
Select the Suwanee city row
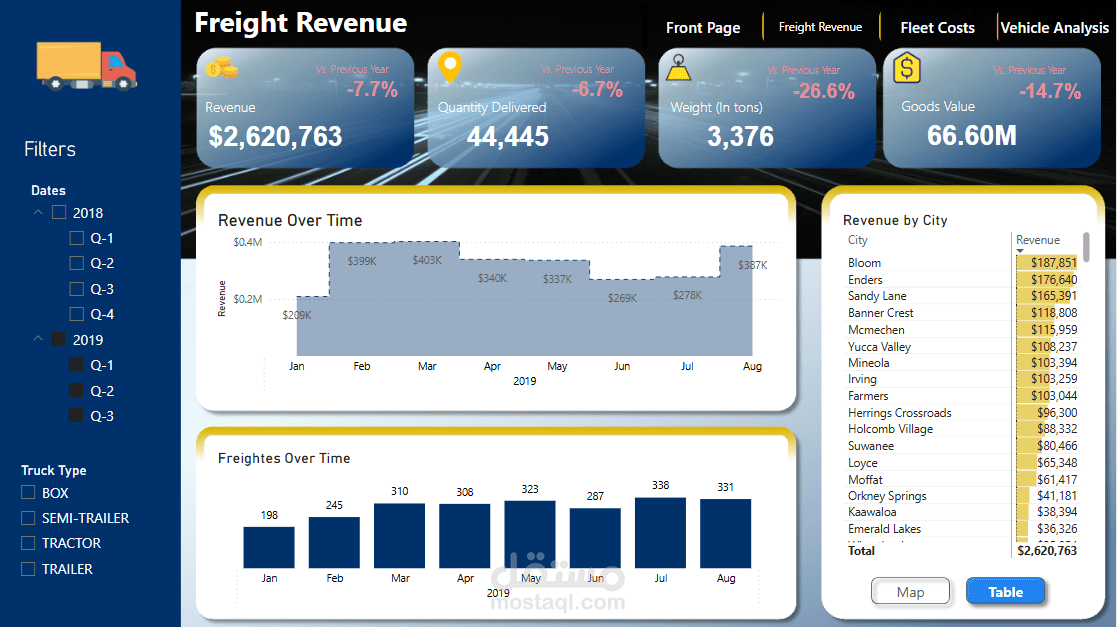pyautogui.click(x=962, y=446)
